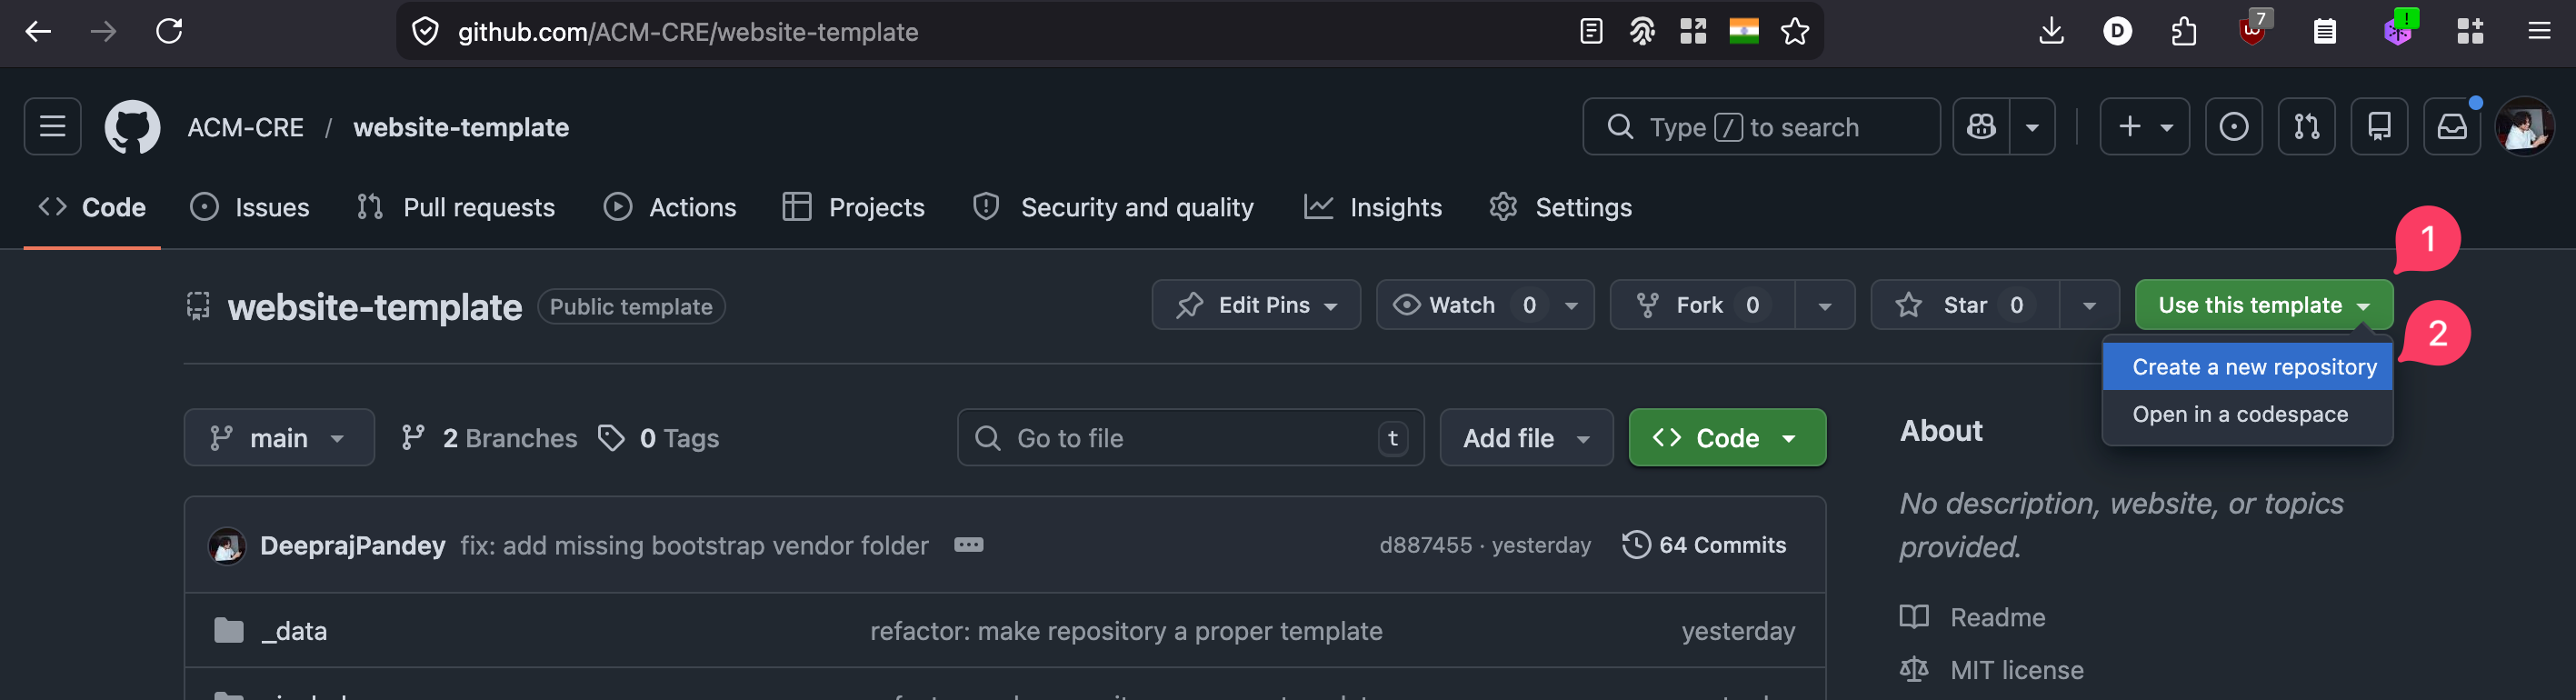
Task: Open the main branch selector dropdown
Action: coord(279,438)
